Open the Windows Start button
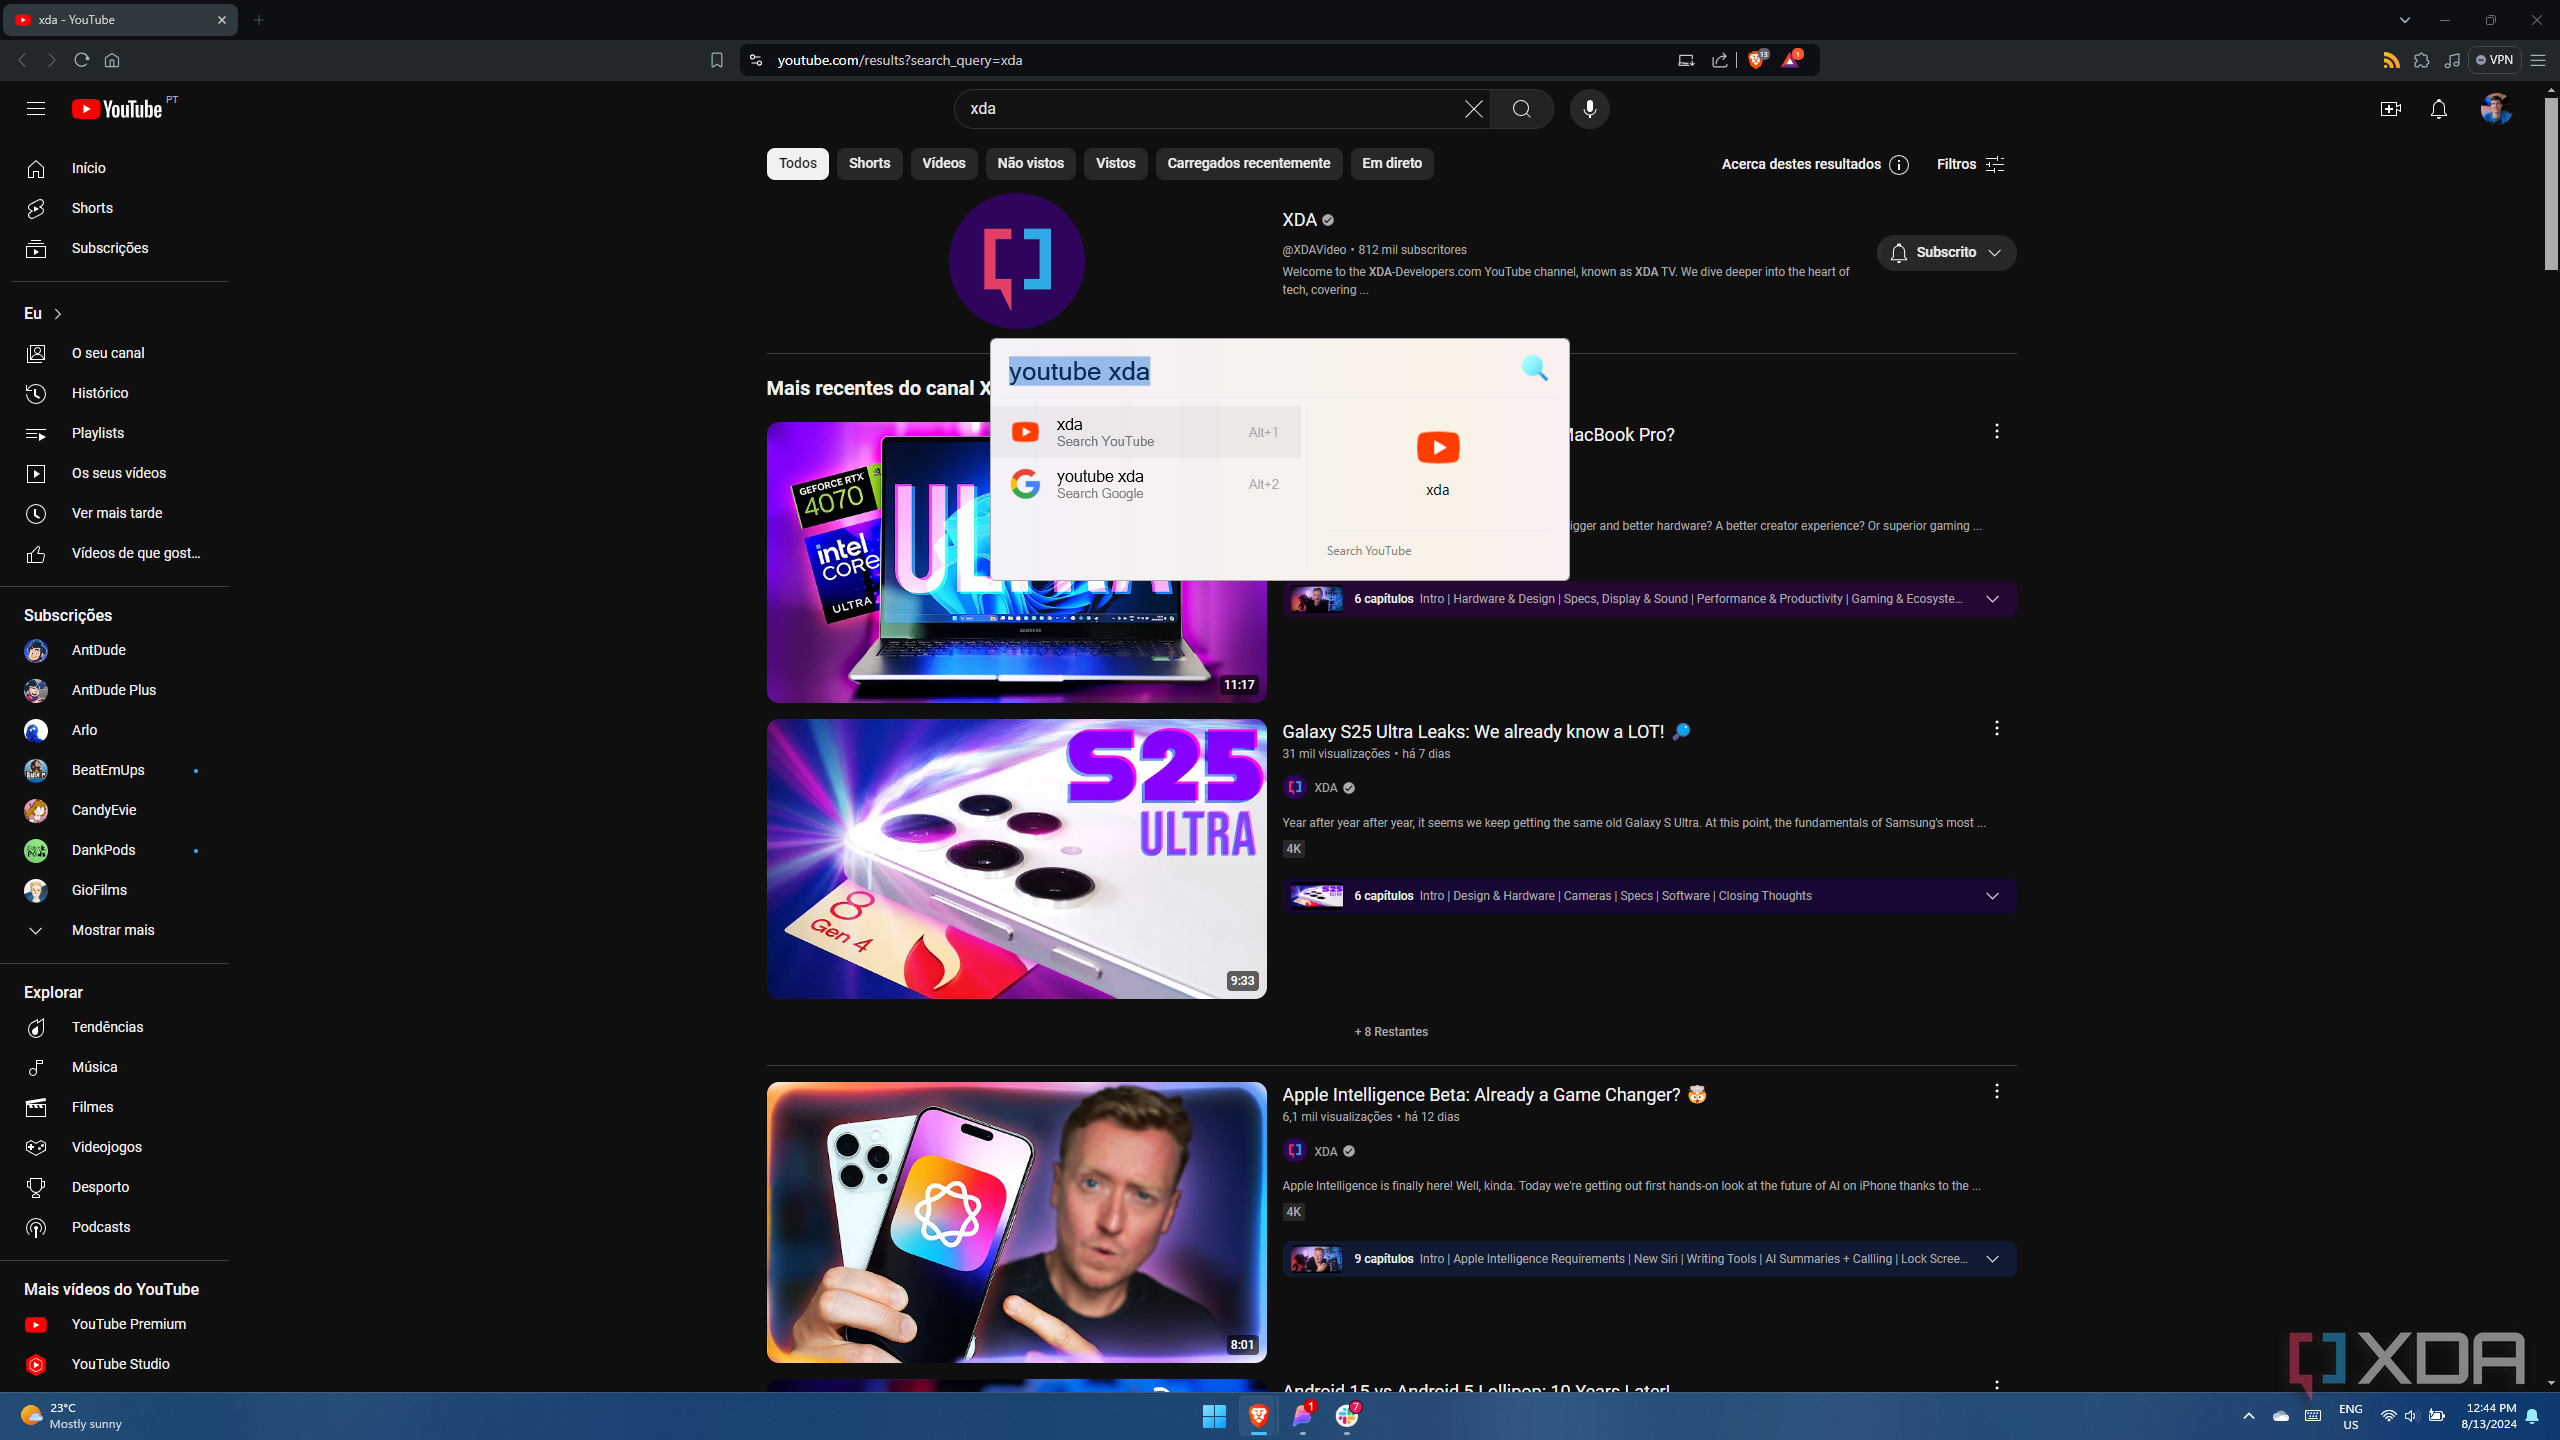 1214,1416
